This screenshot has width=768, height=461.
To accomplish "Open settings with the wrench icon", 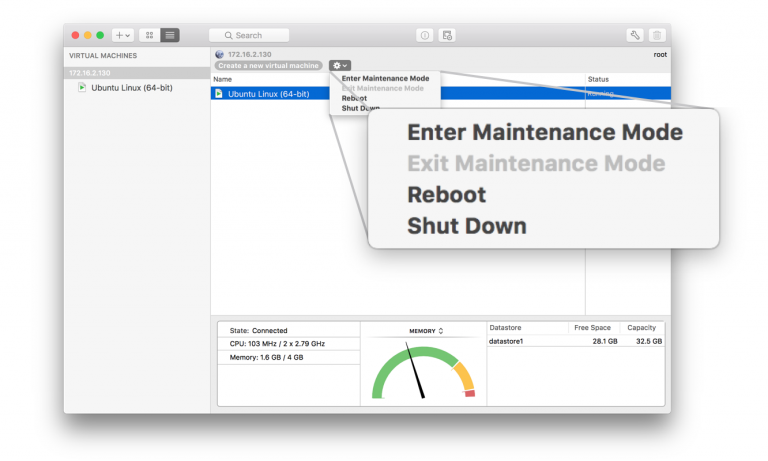I will click(635, 35).
